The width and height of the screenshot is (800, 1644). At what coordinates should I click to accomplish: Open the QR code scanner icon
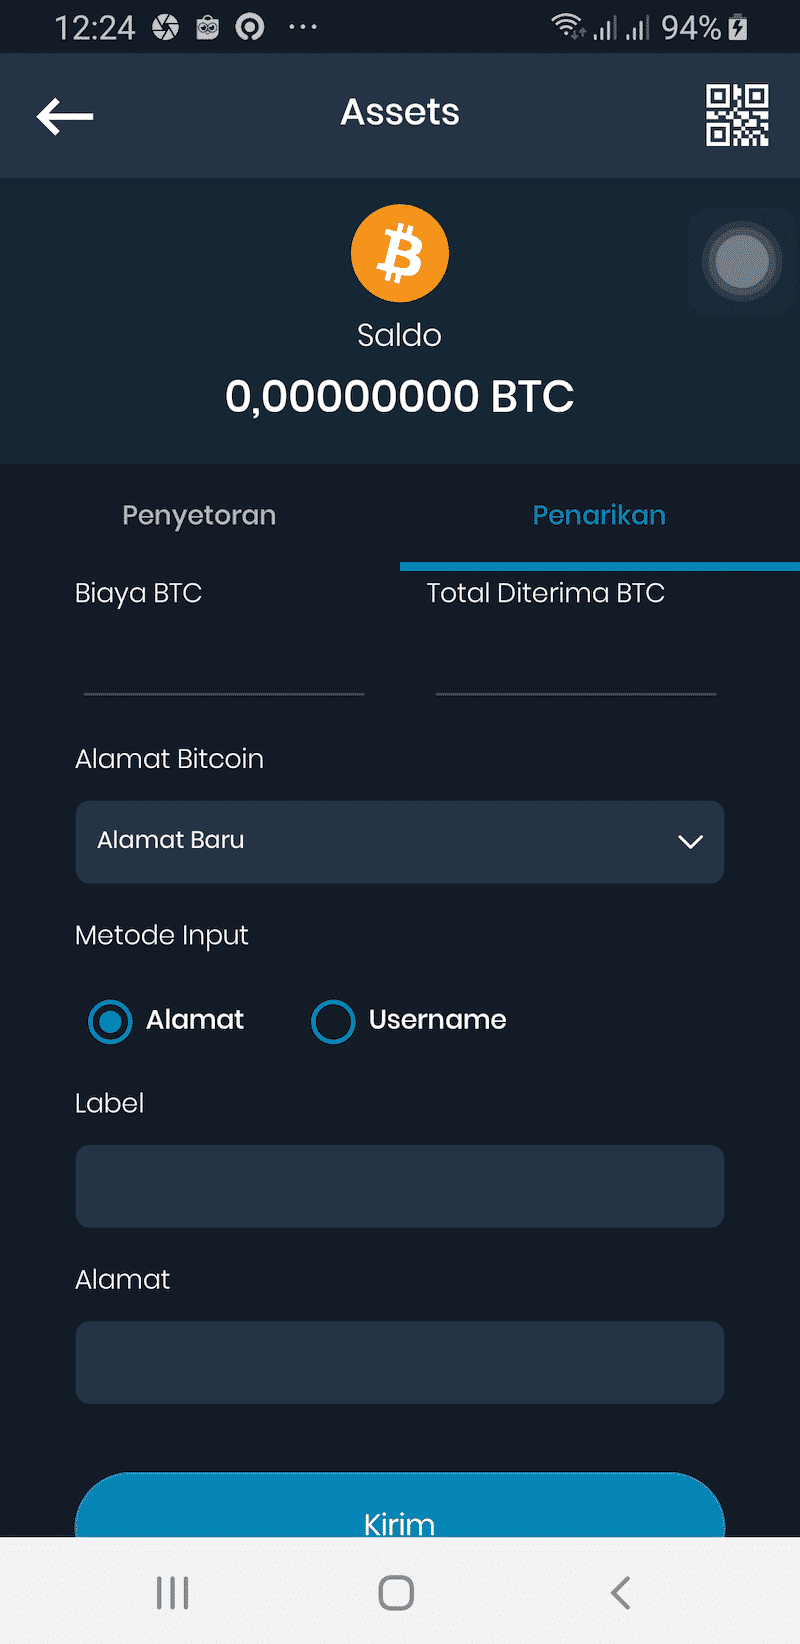[x=738, y=115]
